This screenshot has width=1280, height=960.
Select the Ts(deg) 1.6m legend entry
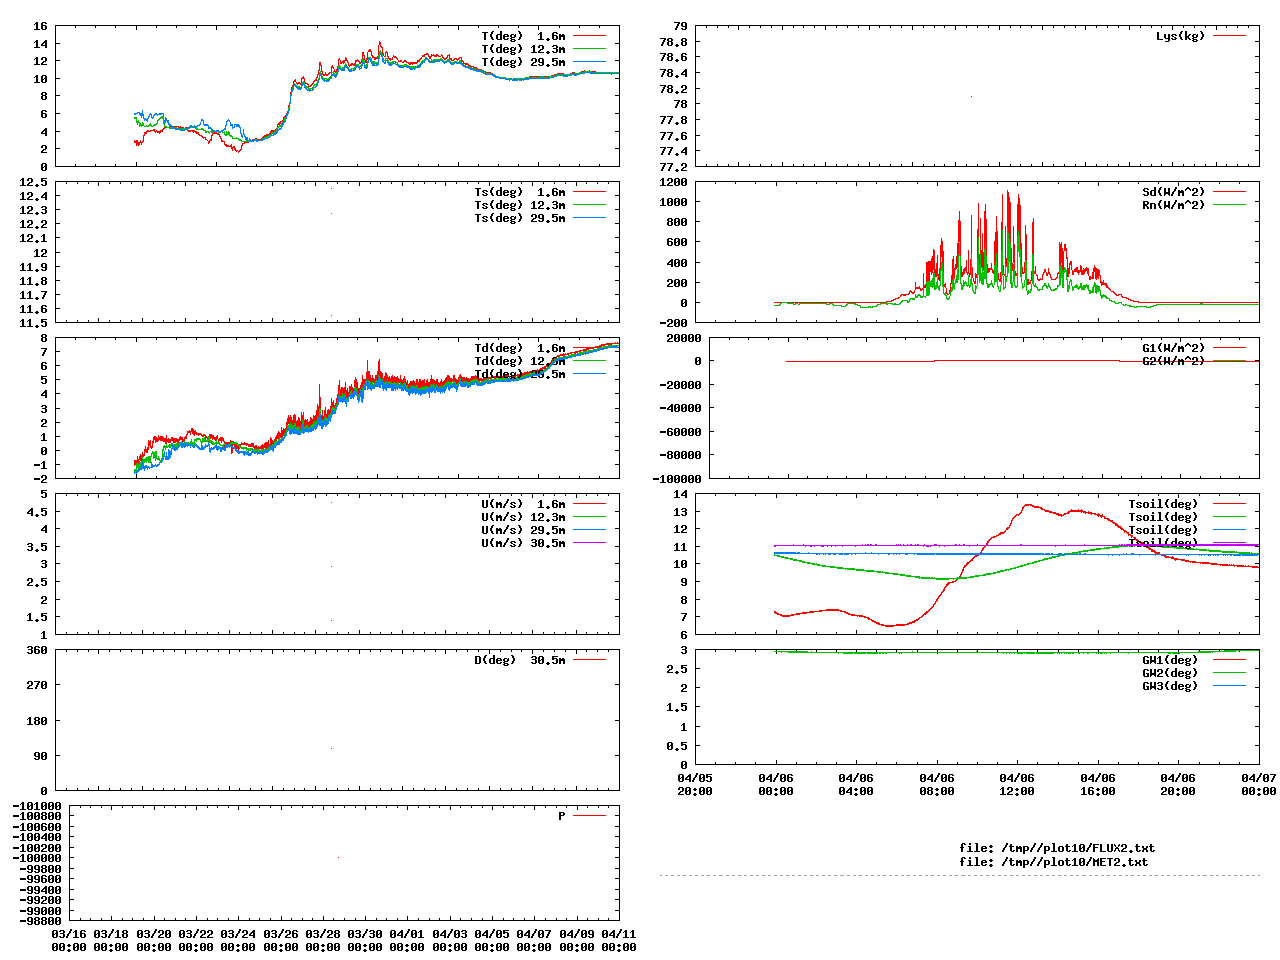(x=519, y=192)
